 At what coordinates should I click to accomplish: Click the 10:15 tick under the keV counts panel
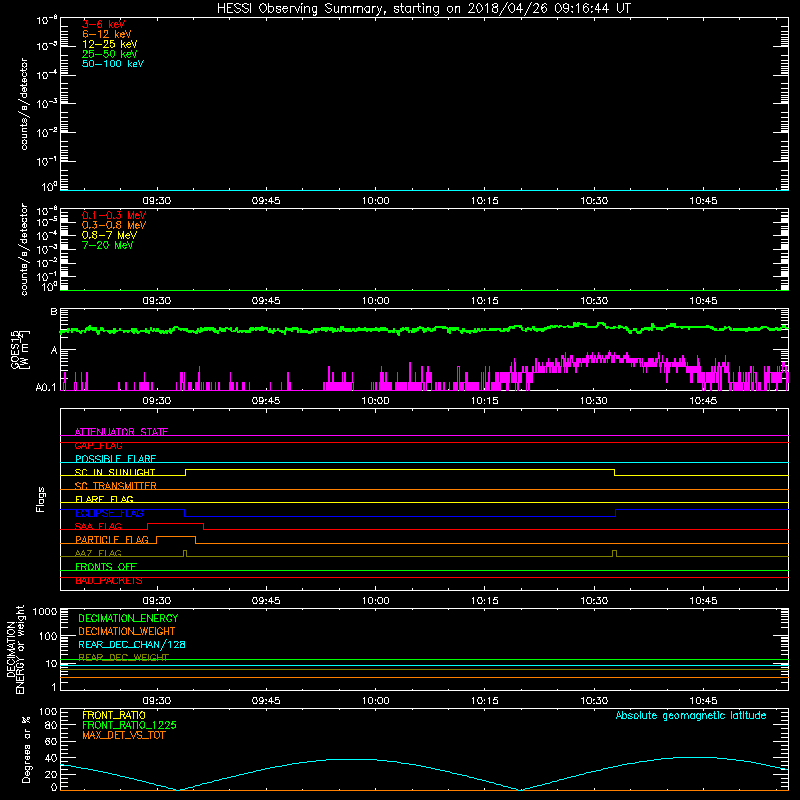point(485,201)
